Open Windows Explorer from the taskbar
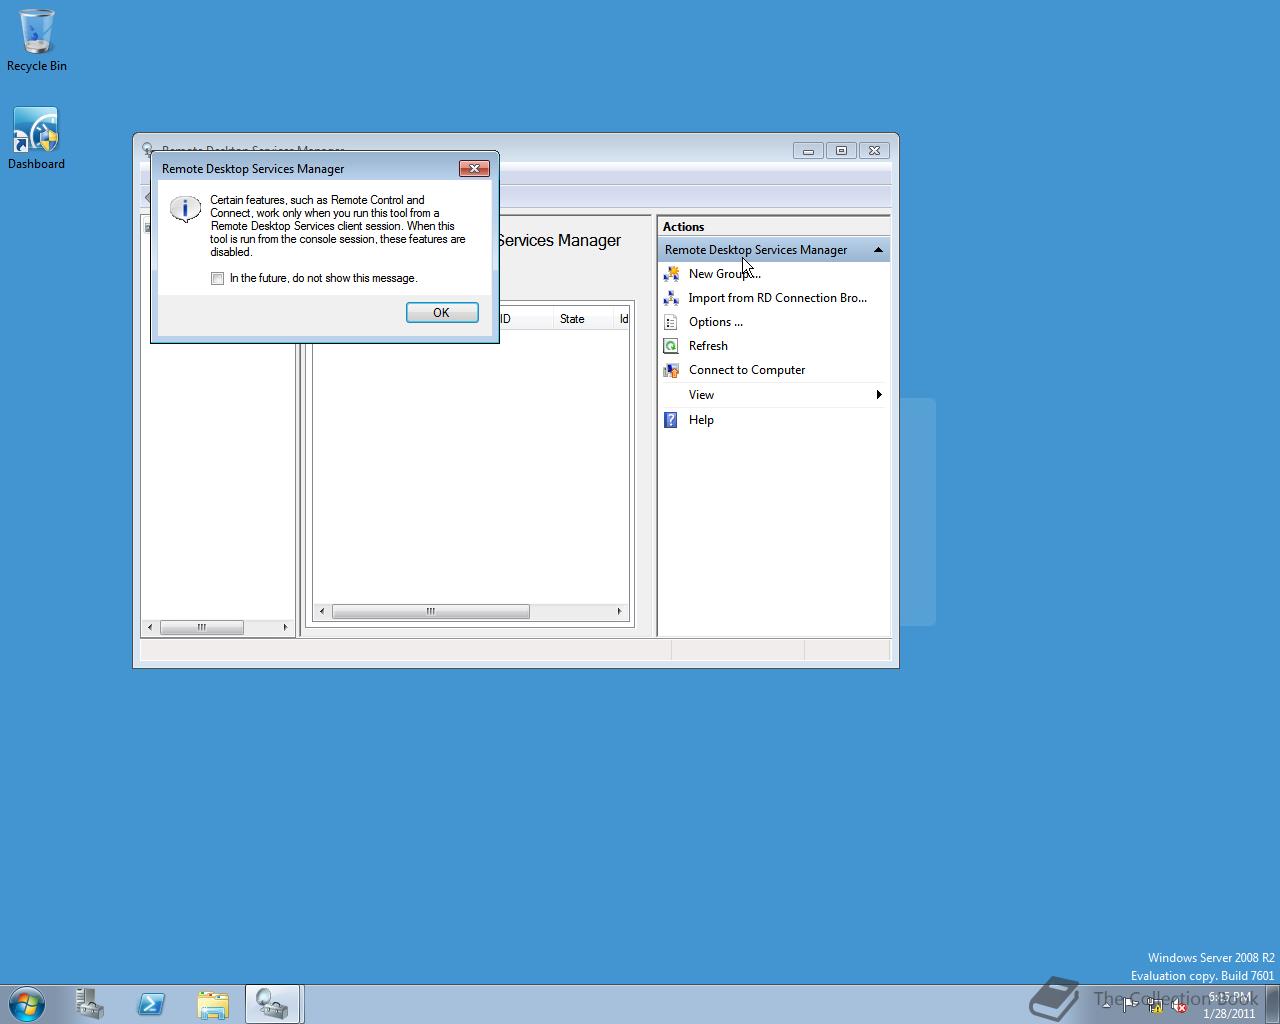1280x1024 pixels. click(212, 1004)
